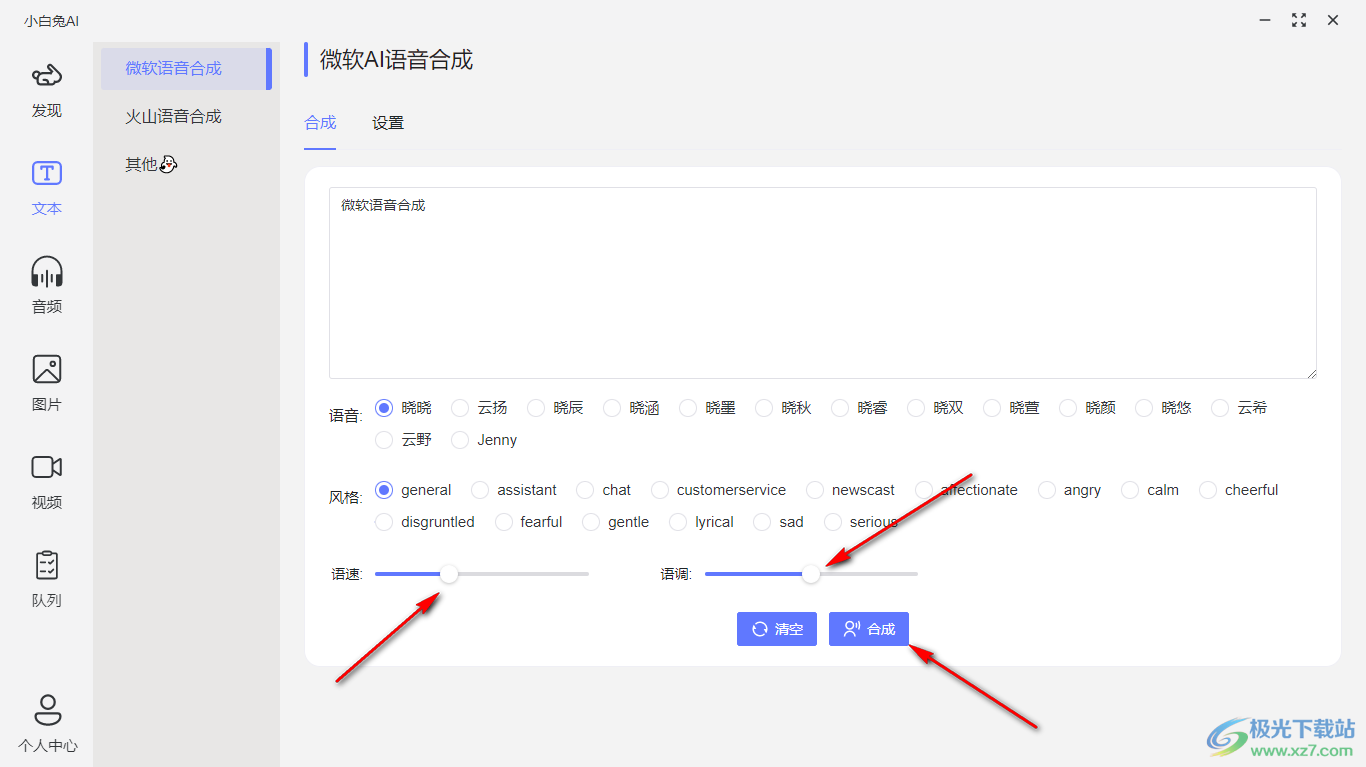Select the lyrical style
The width and height of the screenshot is (1366, 767).
[702, 522]
